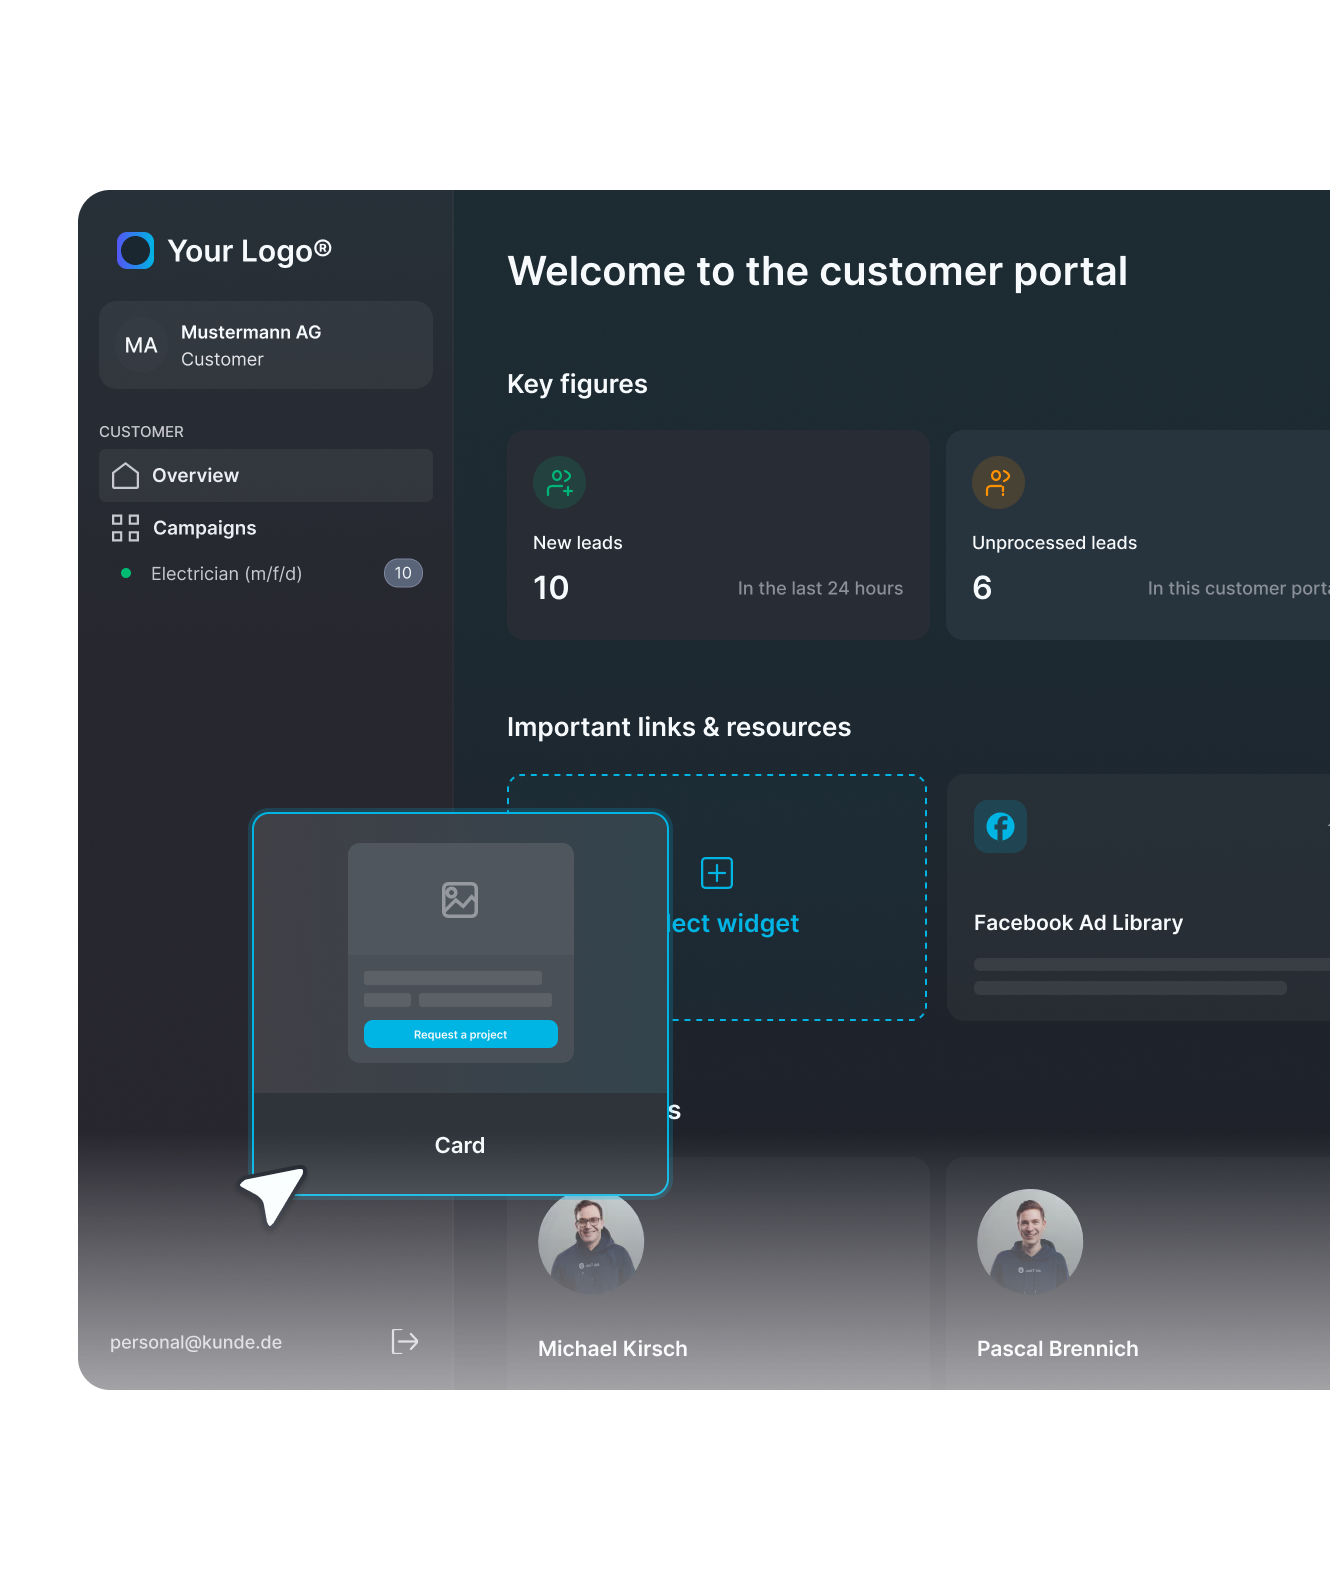1330x1578 pixels.
Task: Click the MA avatar initials
Action: tap(141, 345)
